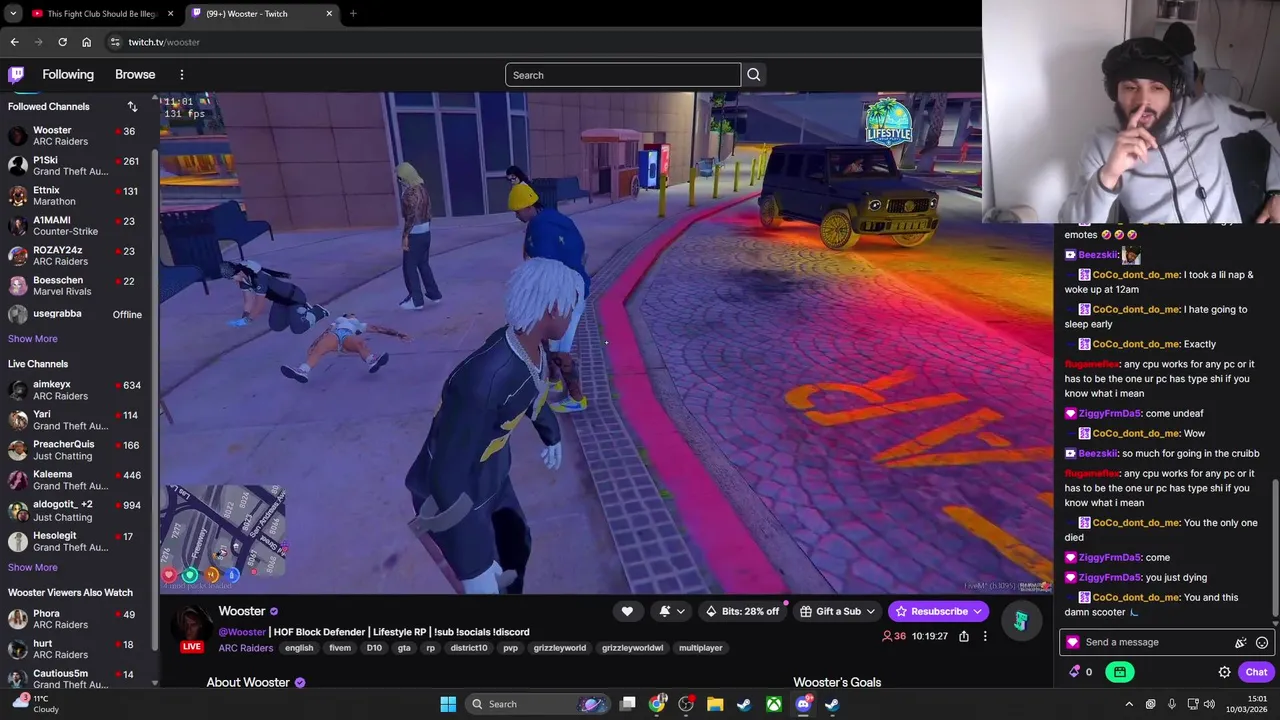Open Hesolegit live channel
Screen dimensions: 1280x720
76,541
